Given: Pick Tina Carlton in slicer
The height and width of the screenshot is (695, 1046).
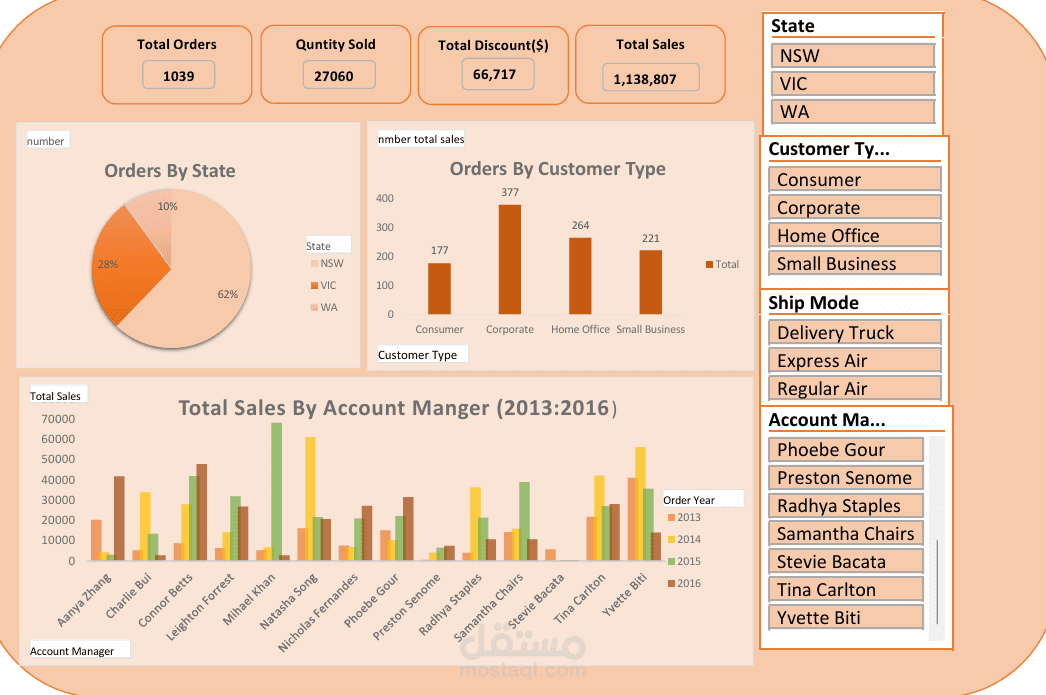Looking at the screenshot, I should pos(846,590).
